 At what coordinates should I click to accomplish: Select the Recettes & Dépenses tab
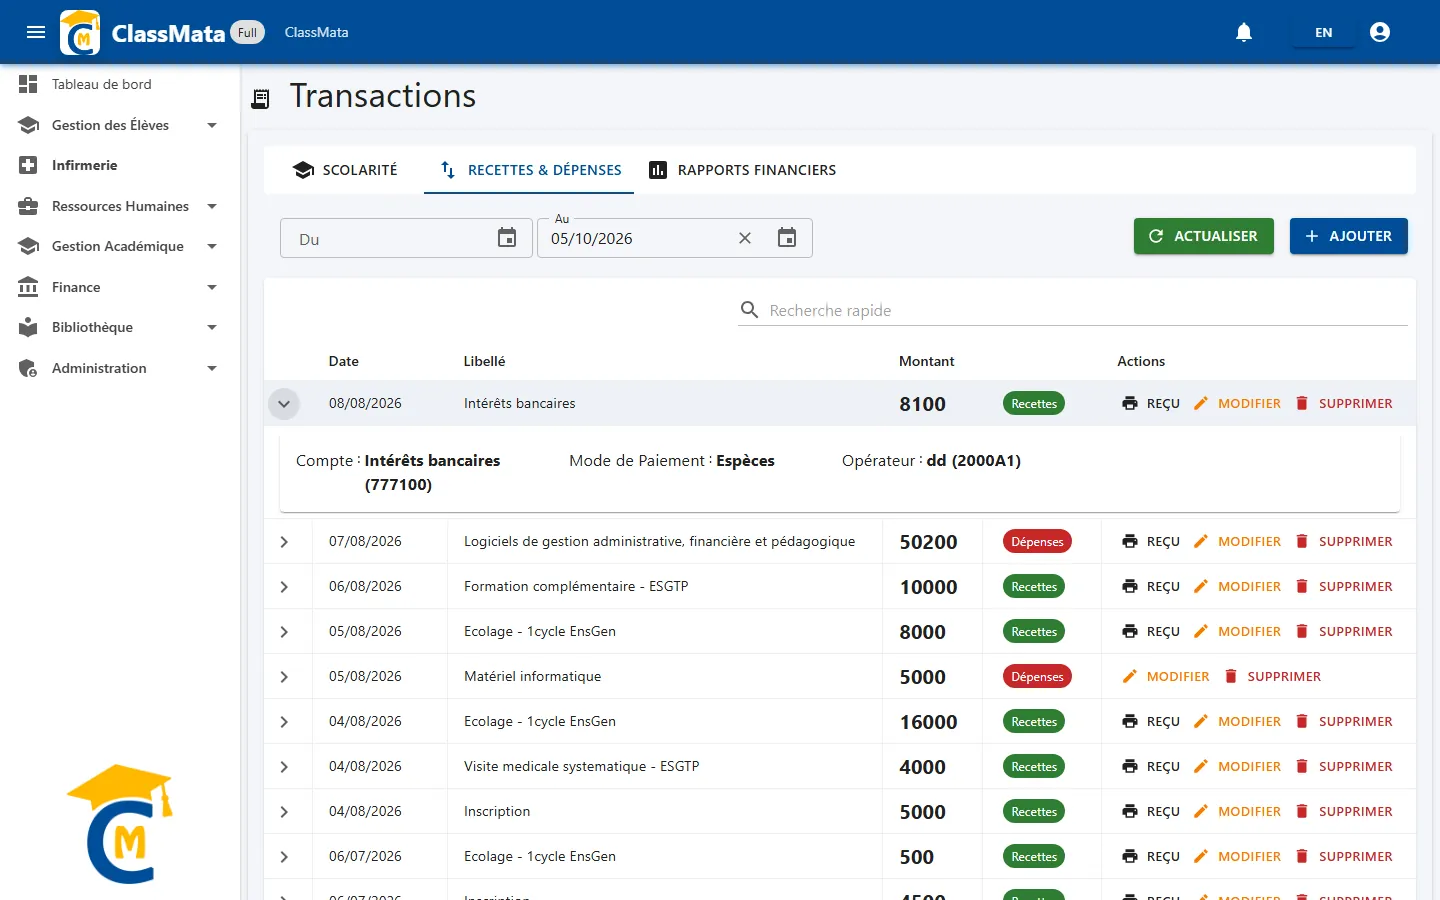pos(530,170)
